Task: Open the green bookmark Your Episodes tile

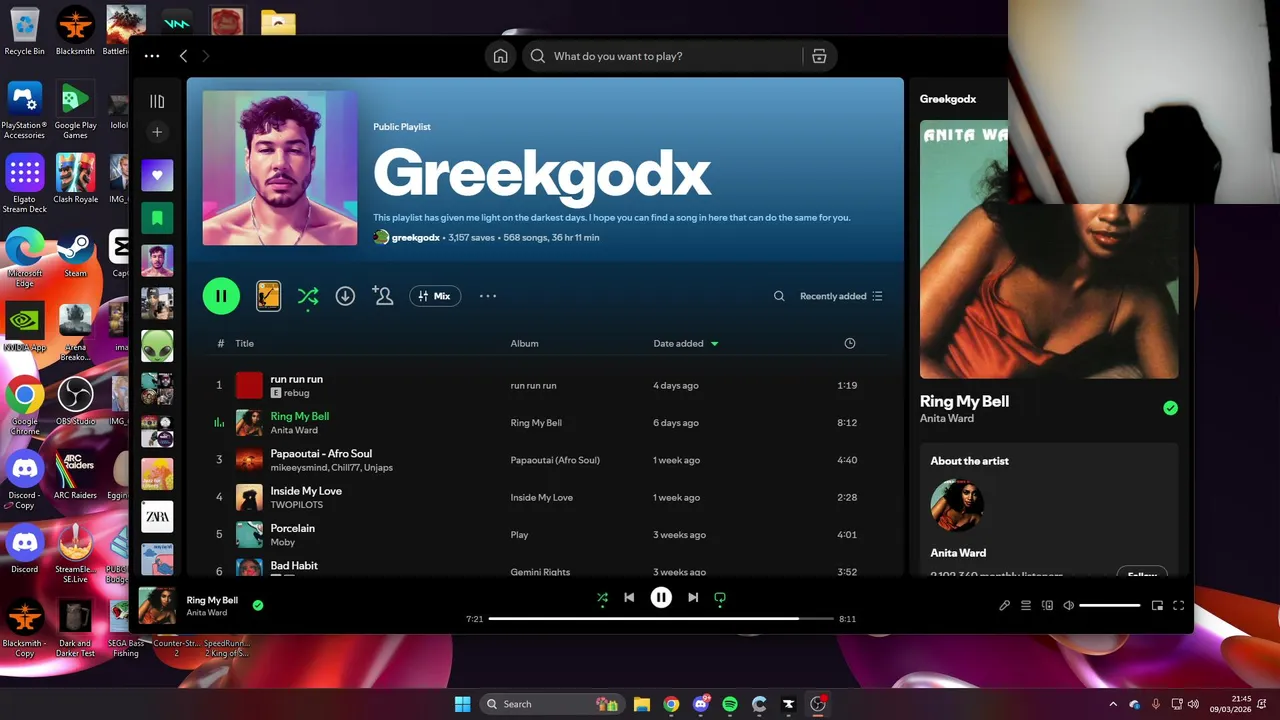Action: click(x=157, y=218)
